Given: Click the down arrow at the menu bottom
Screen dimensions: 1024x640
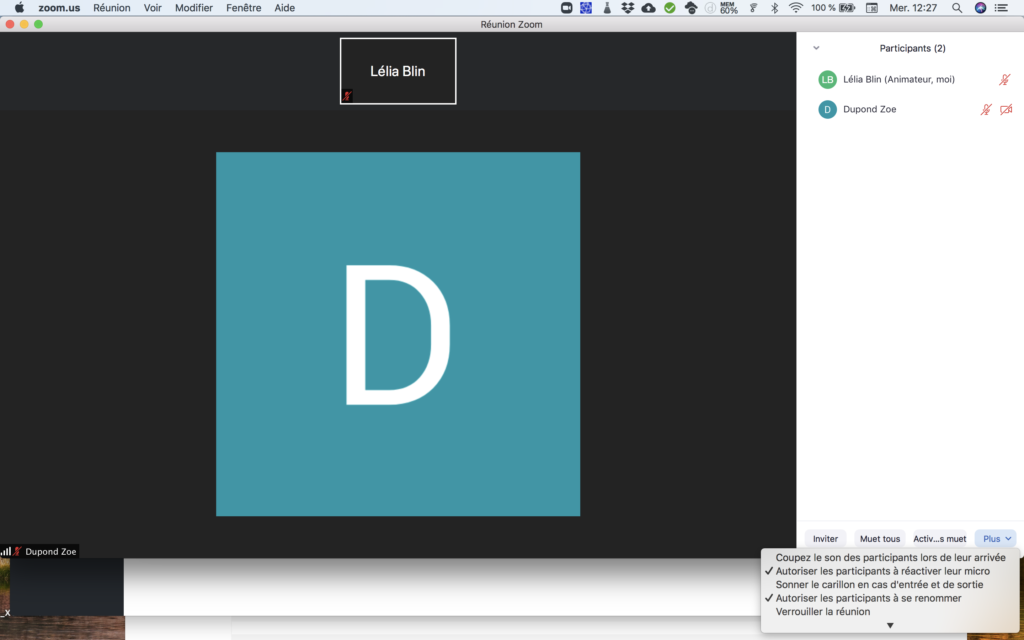Looking at the screenshot, I should click(889, 626).
